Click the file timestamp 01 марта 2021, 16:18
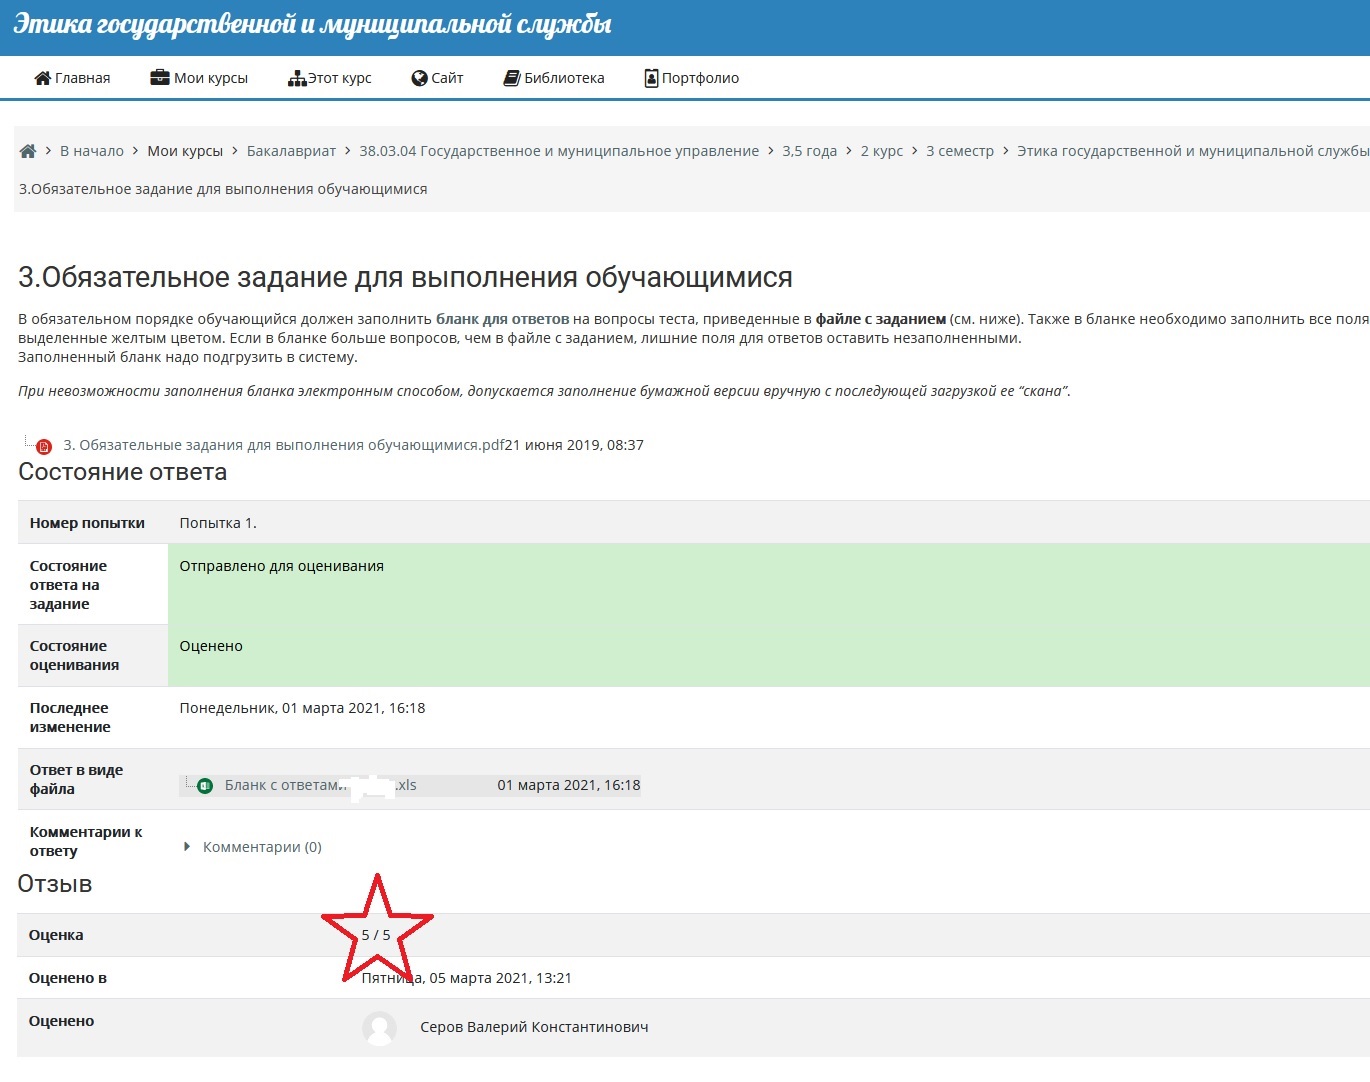Image resolution: width=1370 pixels, height=1082 pixels. 569,785
